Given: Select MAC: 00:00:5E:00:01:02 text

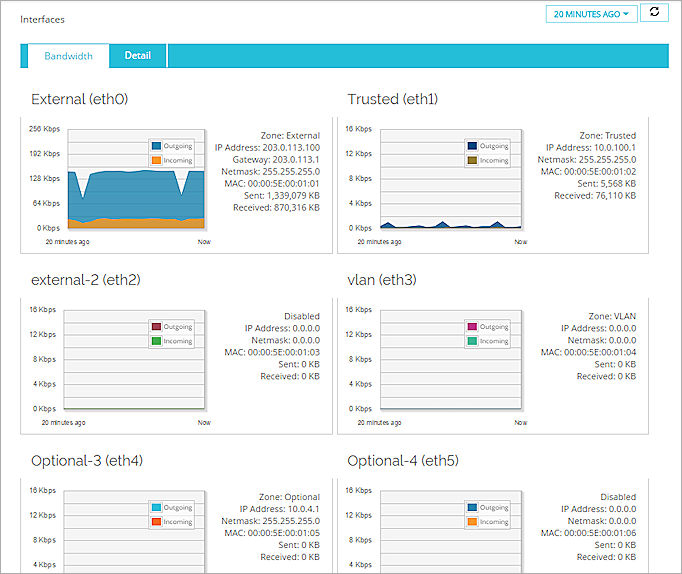Looking at the screenshot, I should [588, 172].
